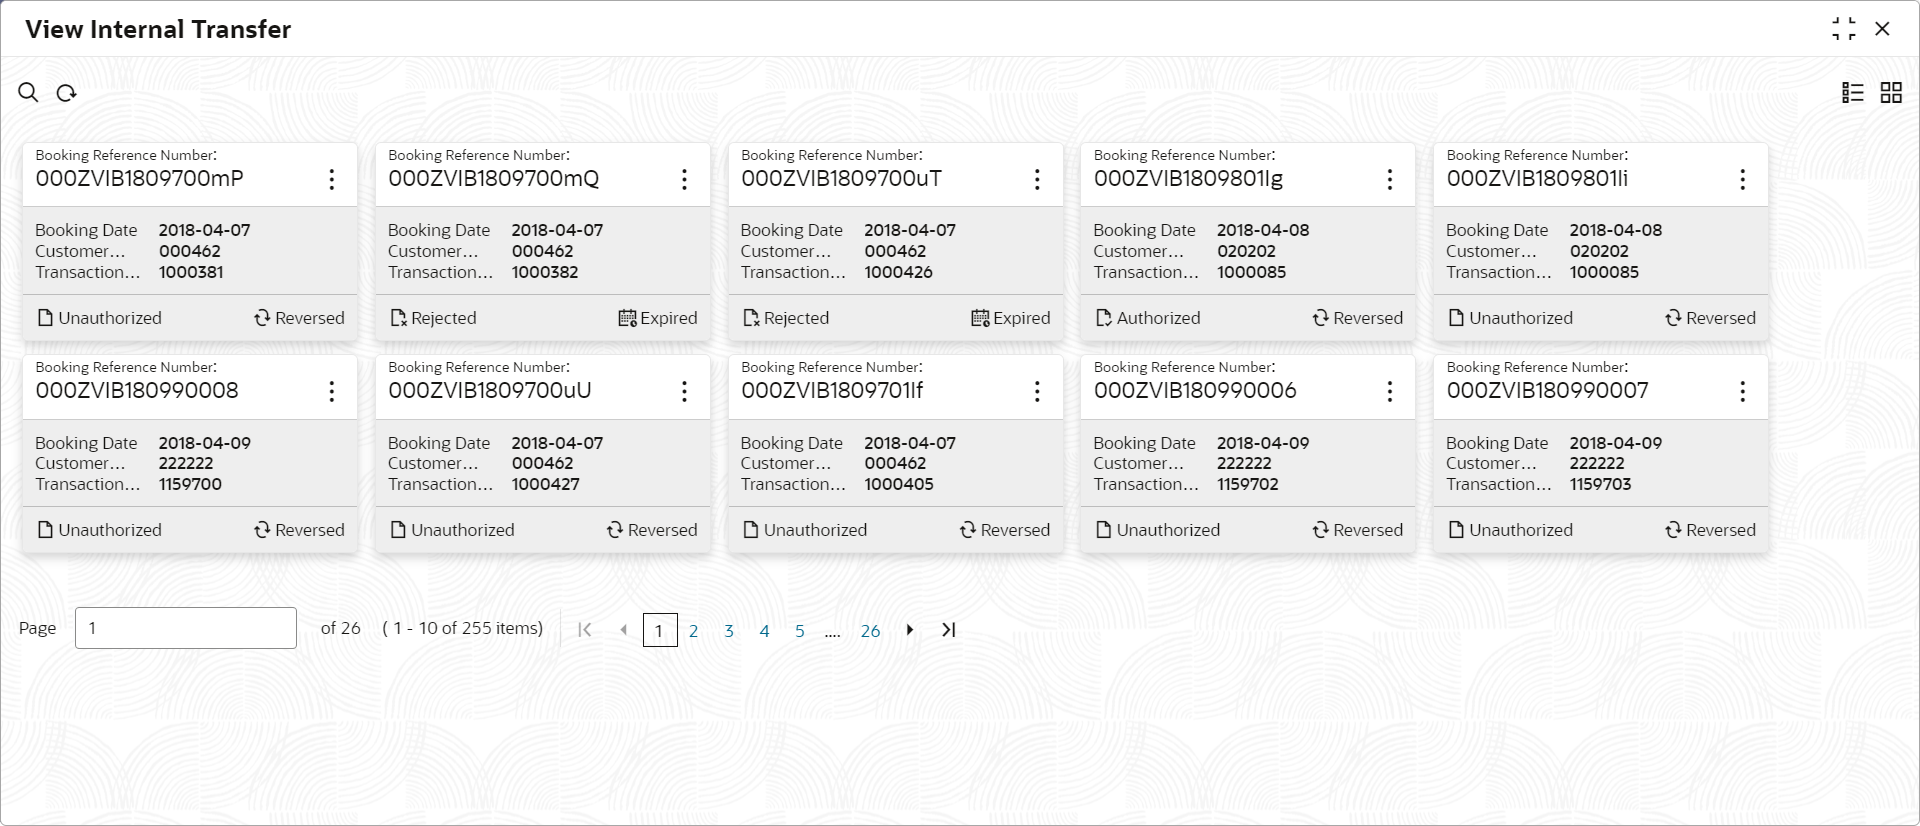
Task: Open page 2 of results
Action: pyautogui.click(x=694, y=630)
